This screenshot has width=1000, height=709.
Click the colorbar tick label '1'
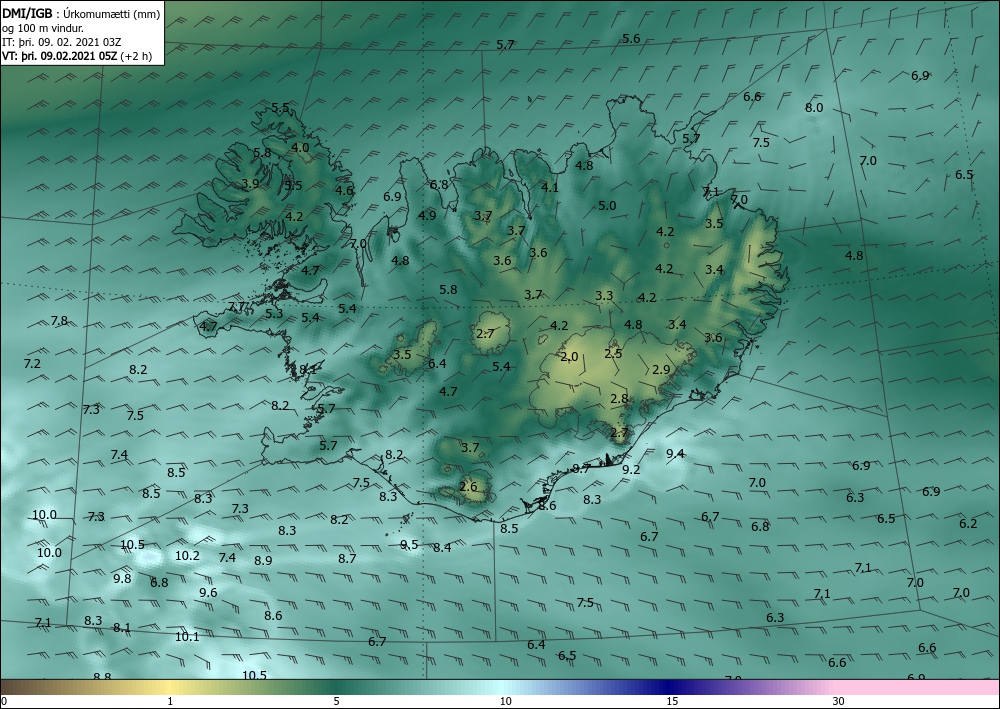[x=170, y=701]
